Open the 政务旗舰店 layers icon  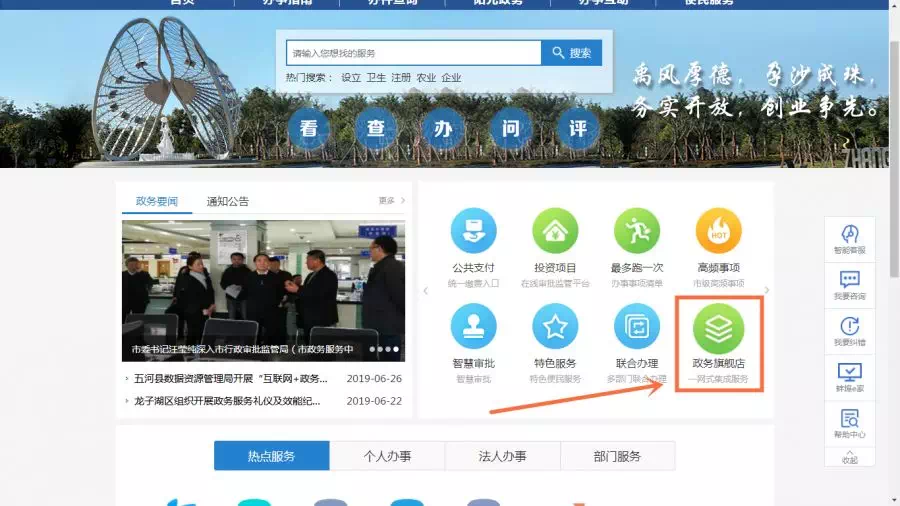click(718, 328)
